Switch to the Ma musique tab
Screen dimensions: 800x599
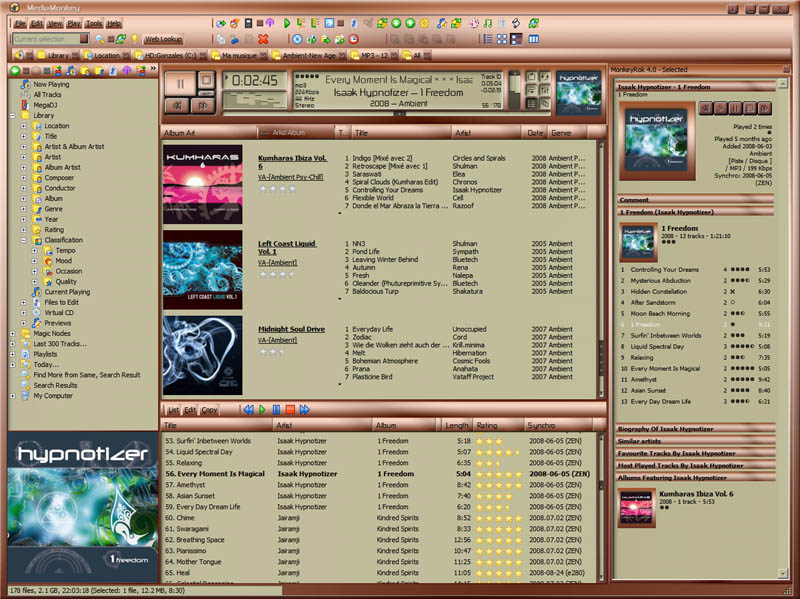click(239, 55)
